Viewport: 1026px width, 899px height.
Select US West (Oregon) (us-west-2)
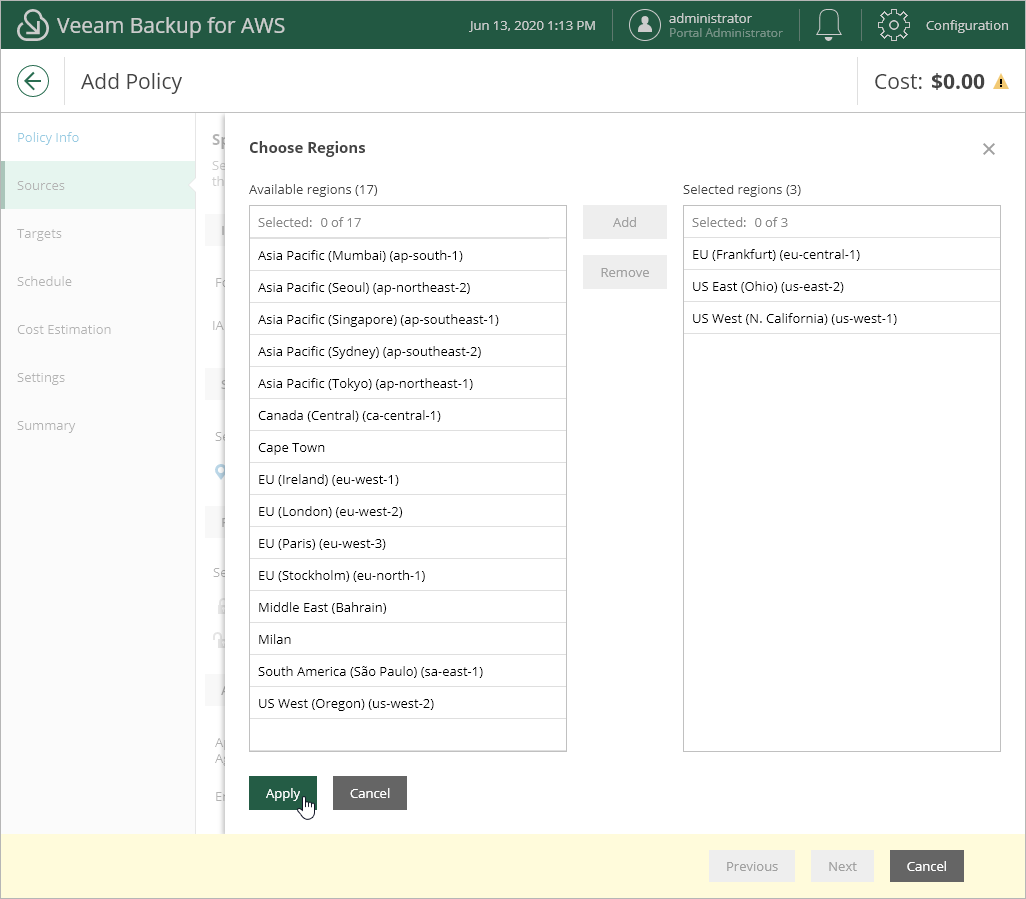[408, 704]
